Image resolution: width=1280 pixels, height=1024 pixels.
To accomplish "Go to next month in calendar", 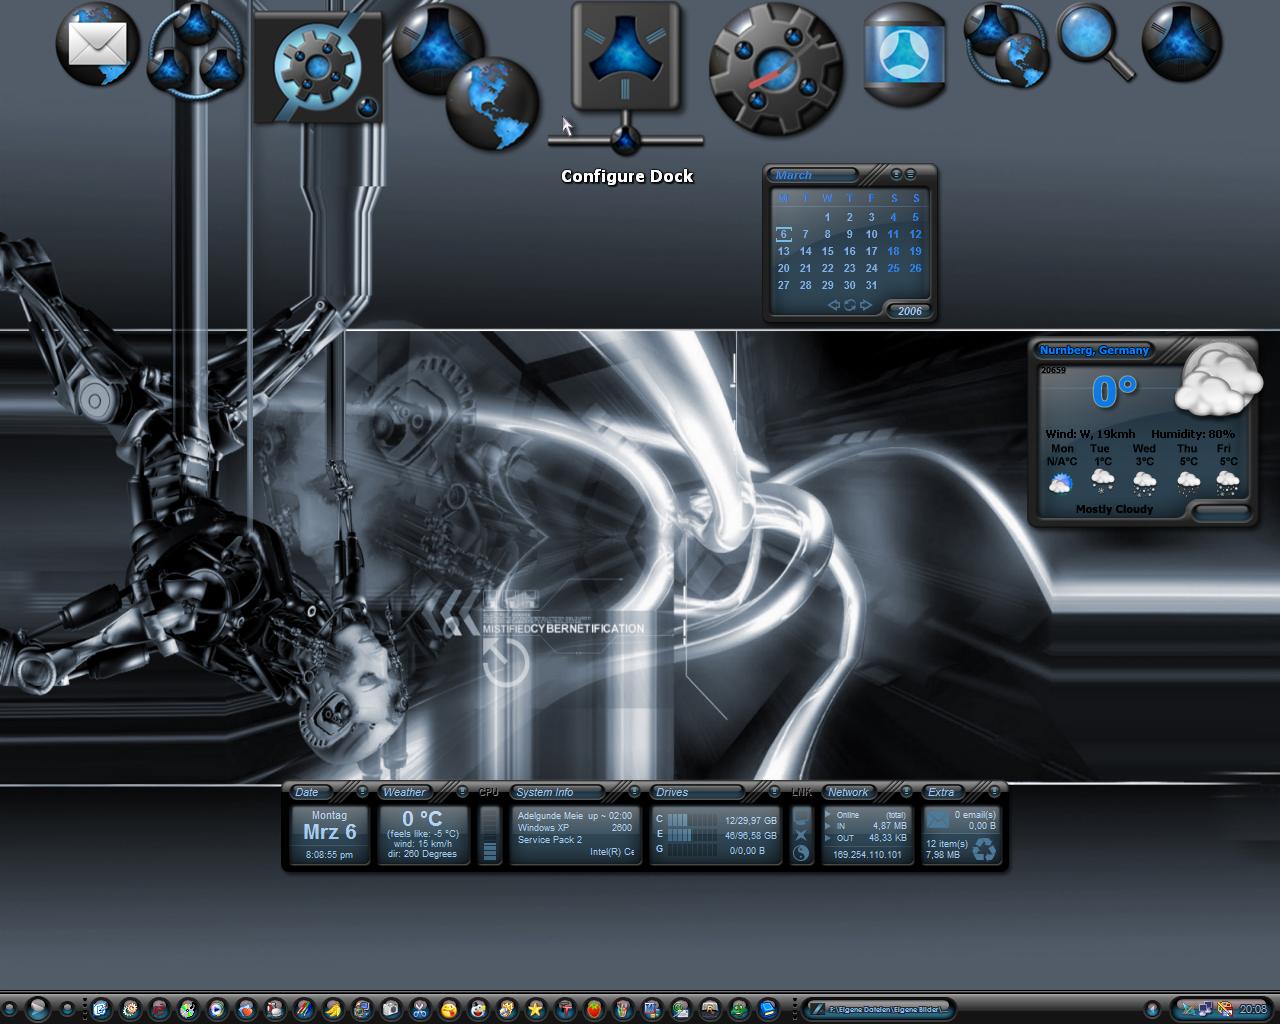I will point(866,305).
